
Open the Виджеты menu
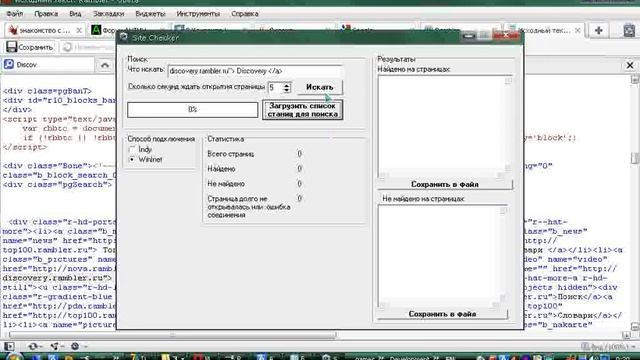[150, 13]
